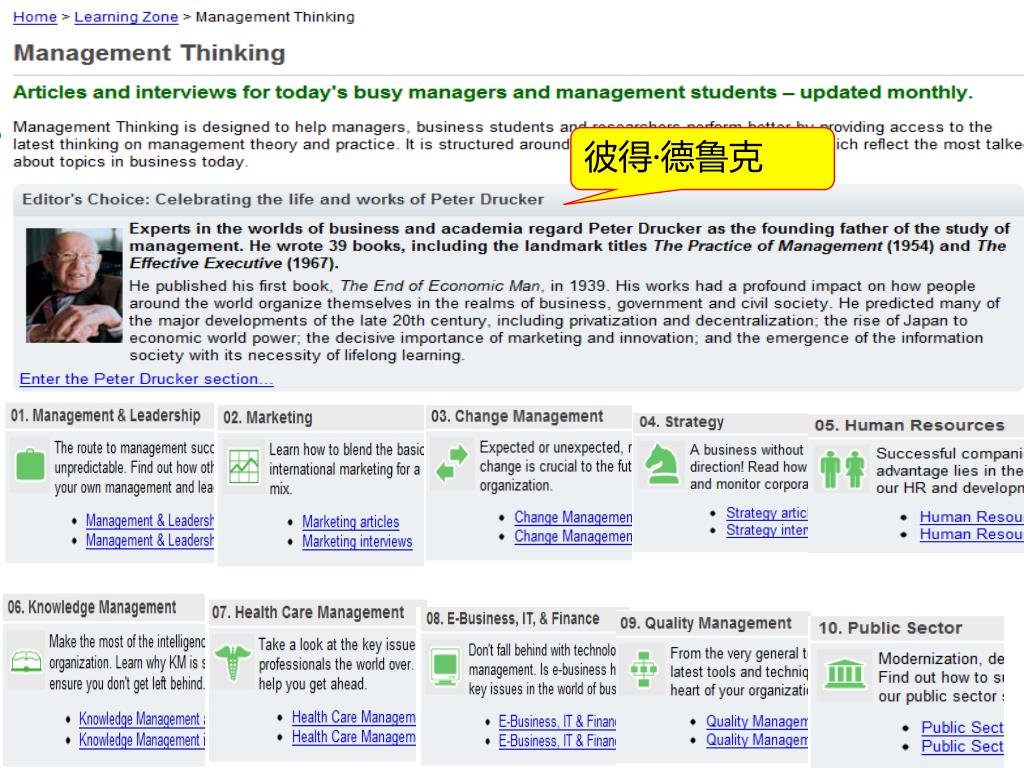Open first Change Management link
Image resolution: width=1024 pixels, height=768 pixels.
click(x=573, y=517)
